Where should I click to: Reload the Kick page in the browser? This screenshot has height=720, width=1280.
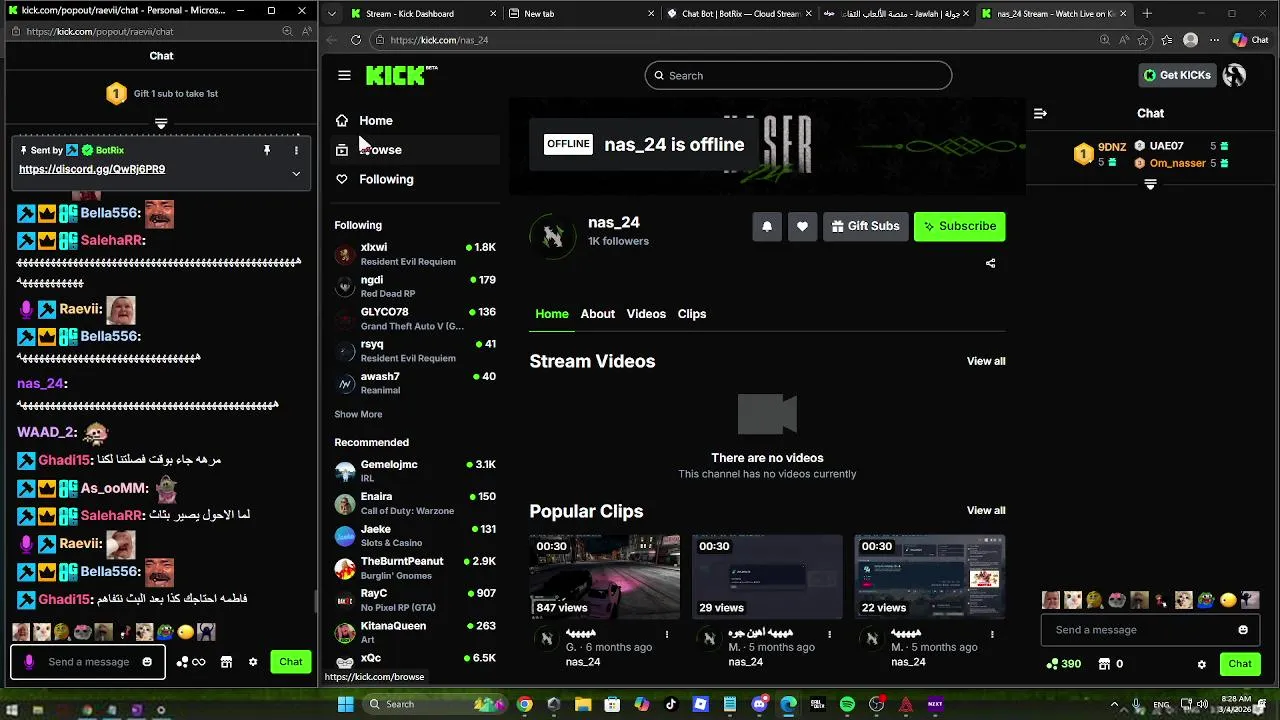356,40
